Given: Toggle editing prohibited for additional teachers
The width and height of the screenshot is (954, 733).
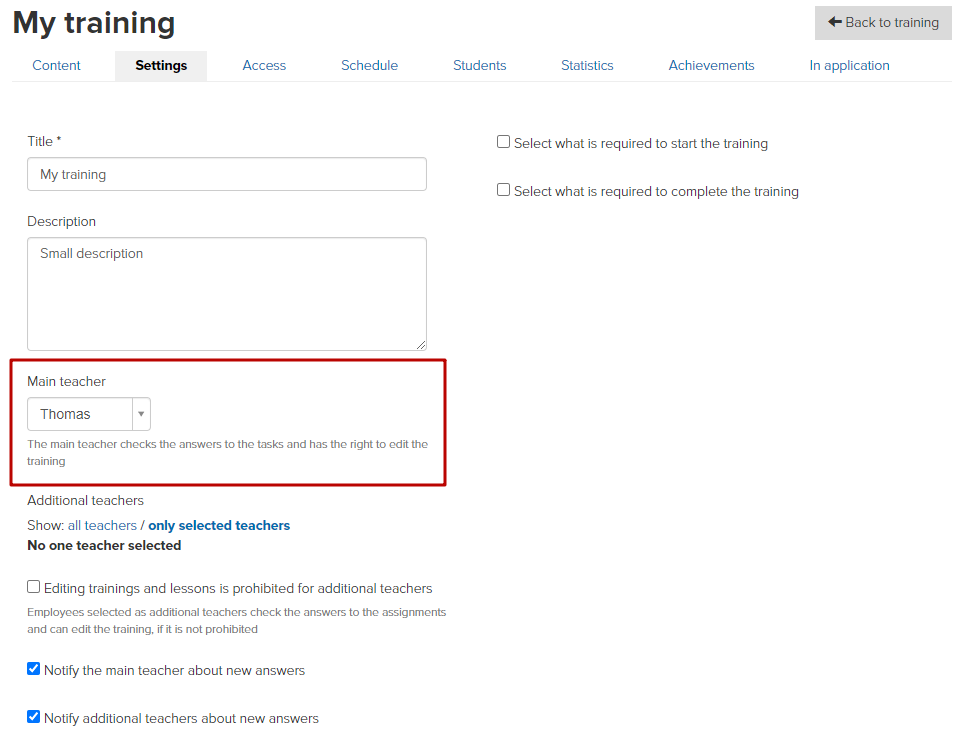Looking at the screenshot, I should (x=33, y=586).
